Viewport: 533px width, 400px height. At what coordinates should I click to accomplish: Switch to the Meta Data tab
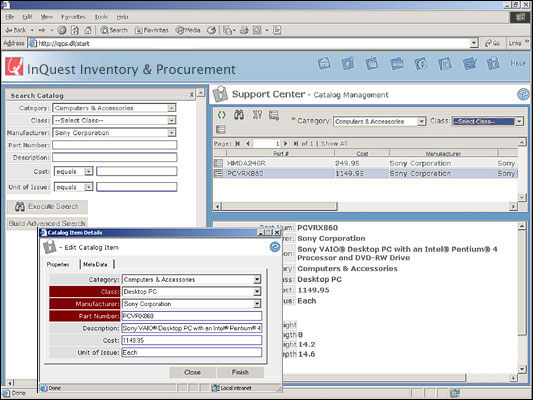[x=95, y=264]
